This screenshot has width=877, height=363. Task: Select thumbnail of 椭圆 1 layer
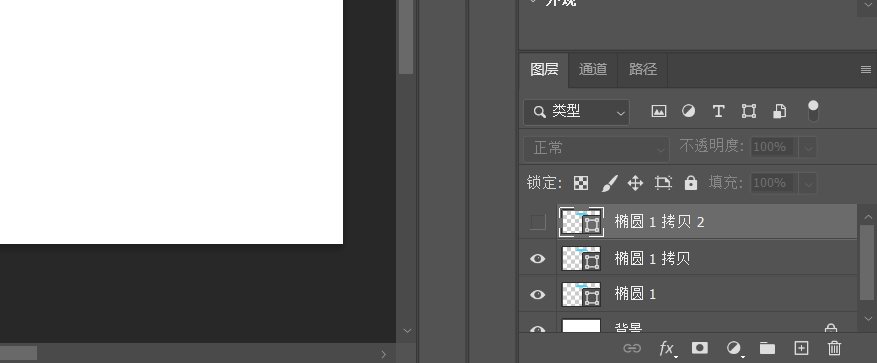click(x=581, y=294)
